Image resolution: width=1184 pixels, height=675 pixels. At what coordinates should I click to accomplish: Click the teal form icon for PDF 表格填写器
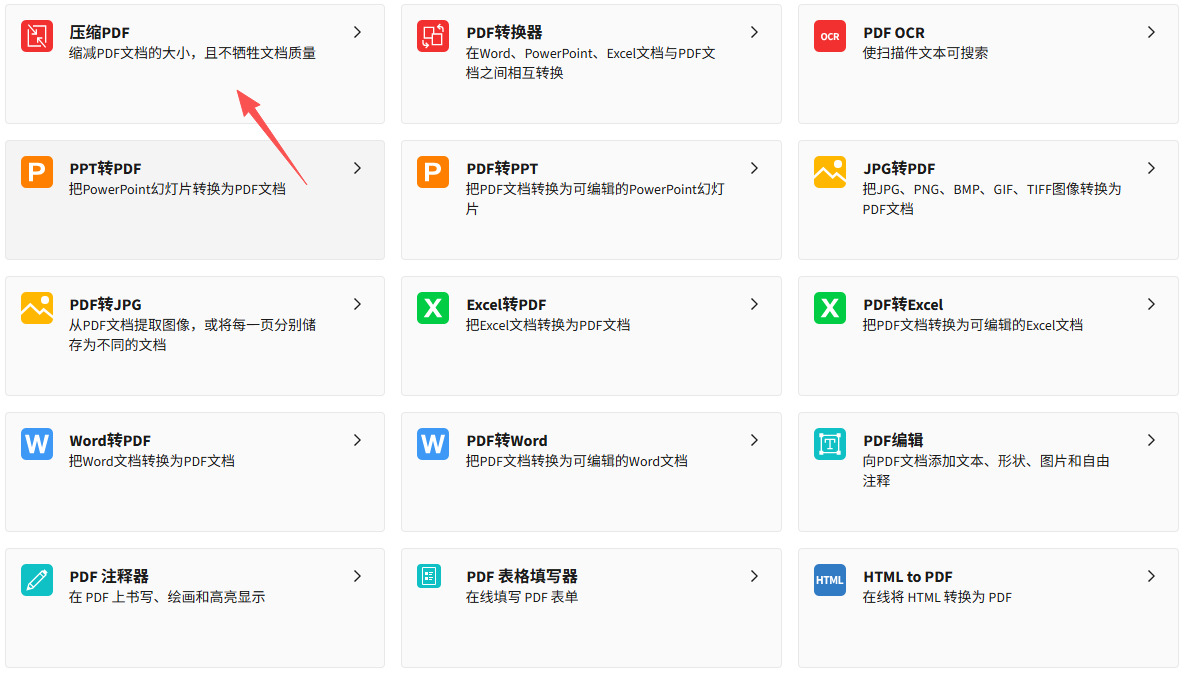[x=429, y=576]
